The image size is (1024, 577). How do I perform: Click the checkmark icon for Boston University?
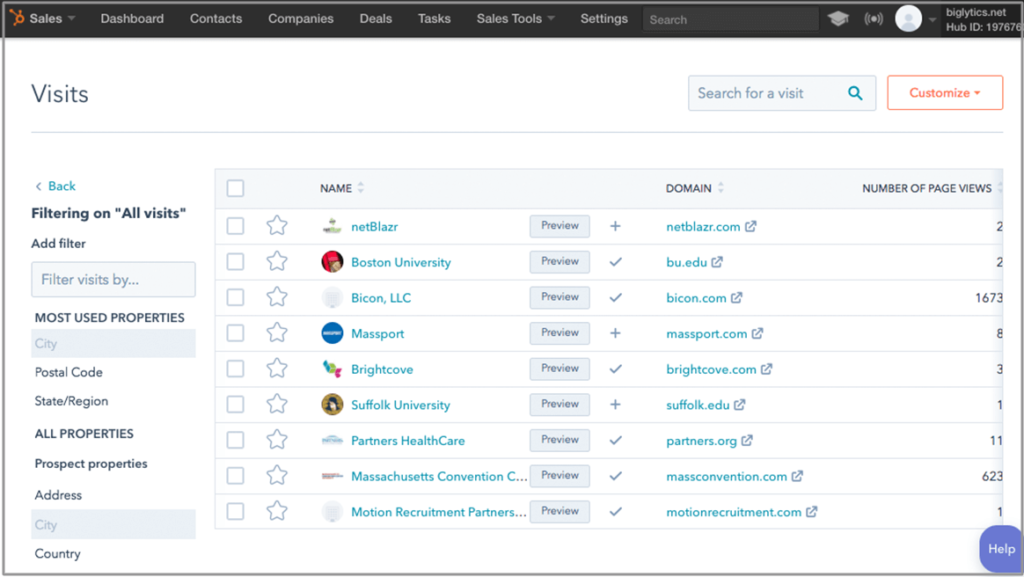[615, 262]
